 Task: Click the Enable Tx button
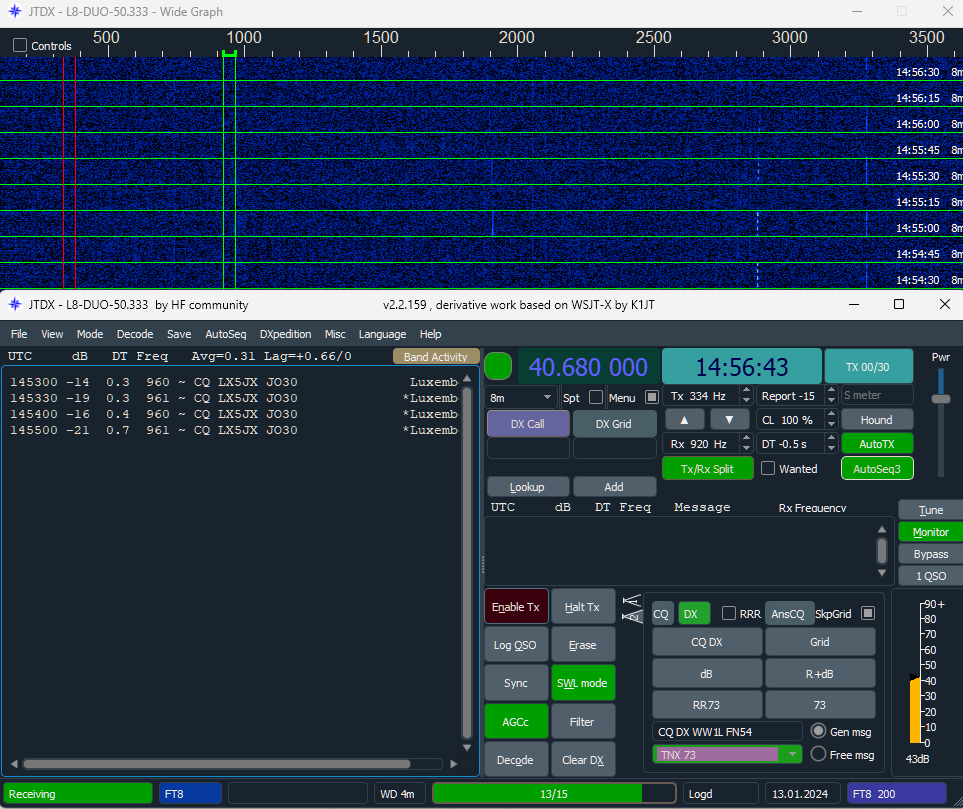[516, 607]
